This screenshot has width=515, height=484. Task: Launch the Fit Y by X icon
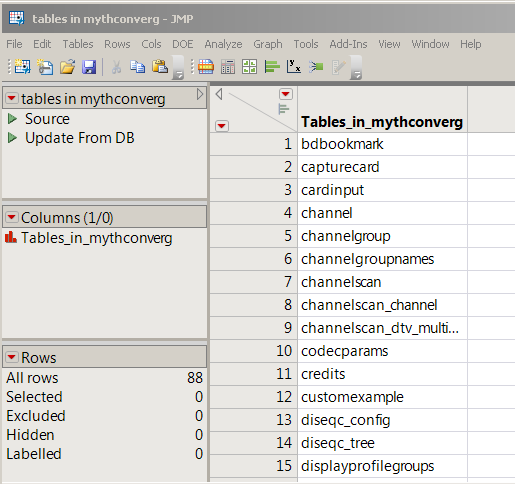click(294, 66)
